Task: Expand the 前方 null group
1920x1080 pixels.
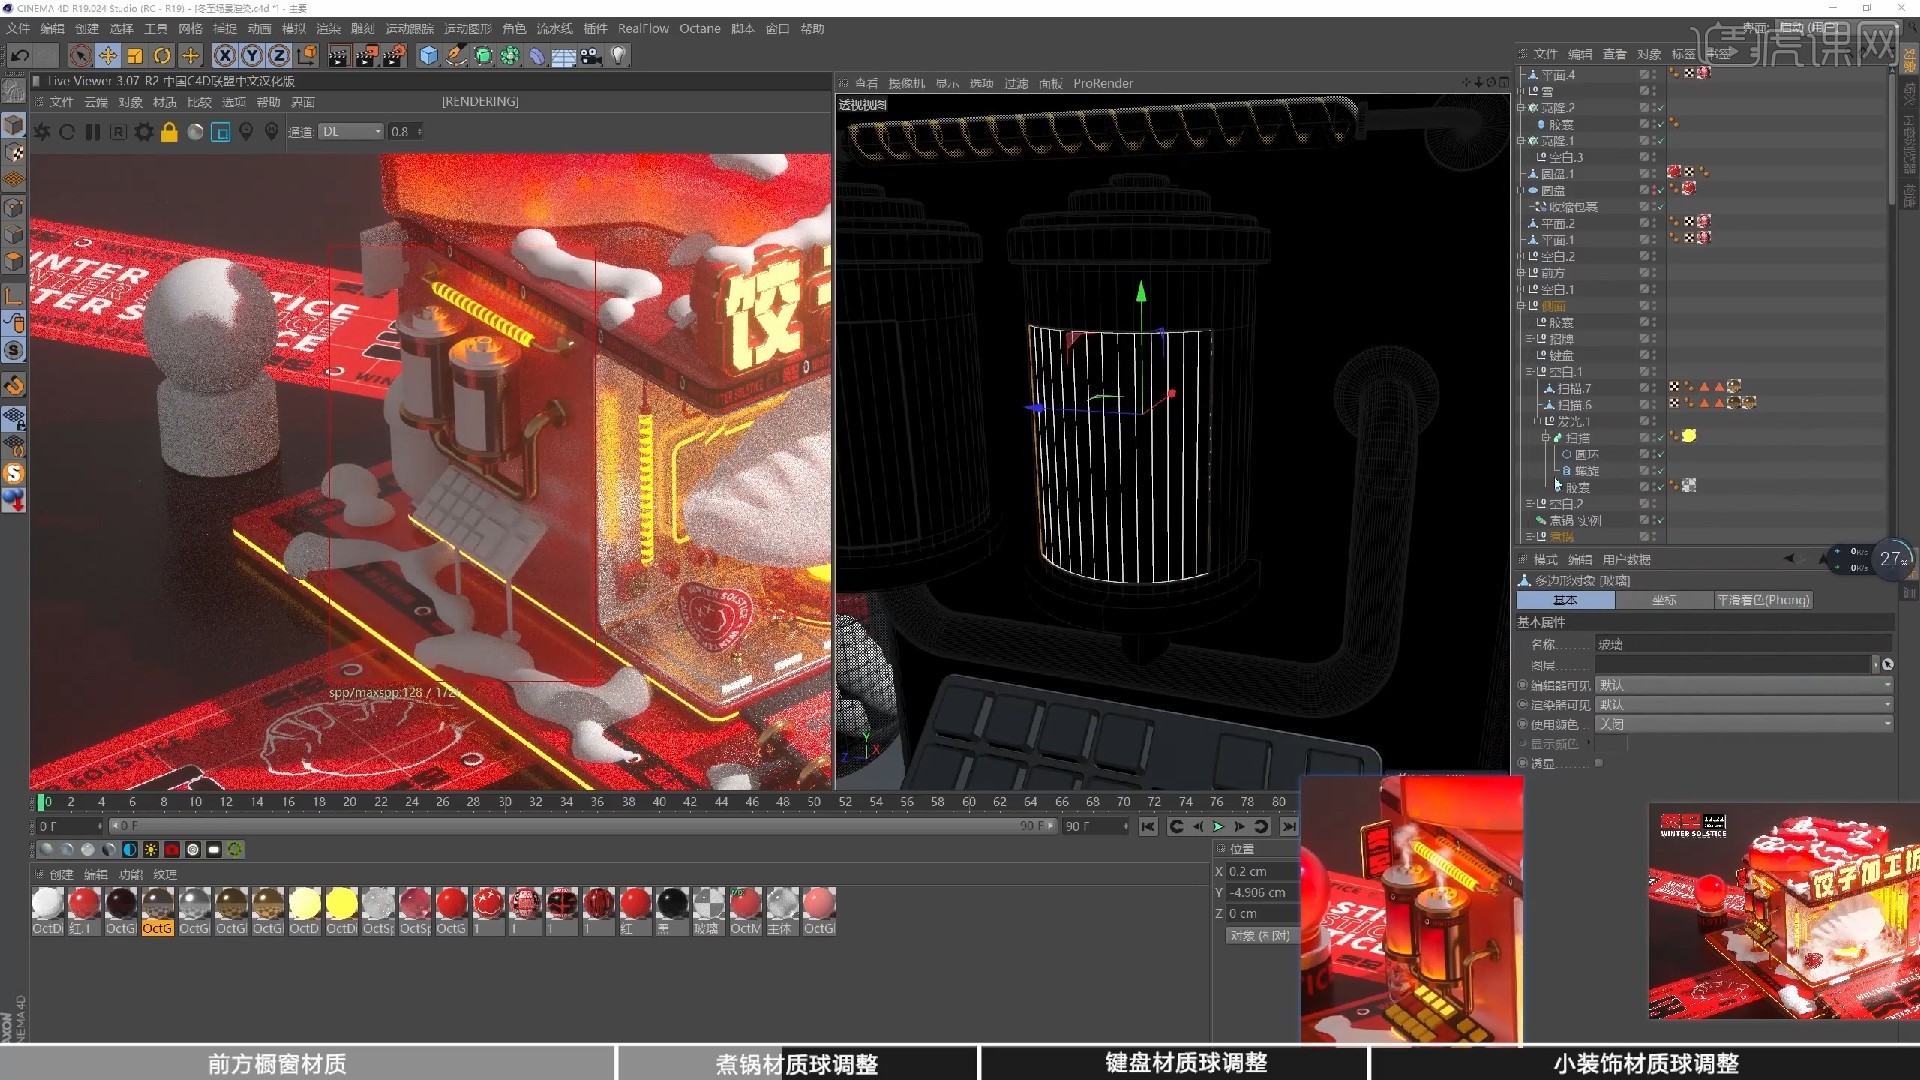Action: pyautogui.click(x=1521, y=273)
